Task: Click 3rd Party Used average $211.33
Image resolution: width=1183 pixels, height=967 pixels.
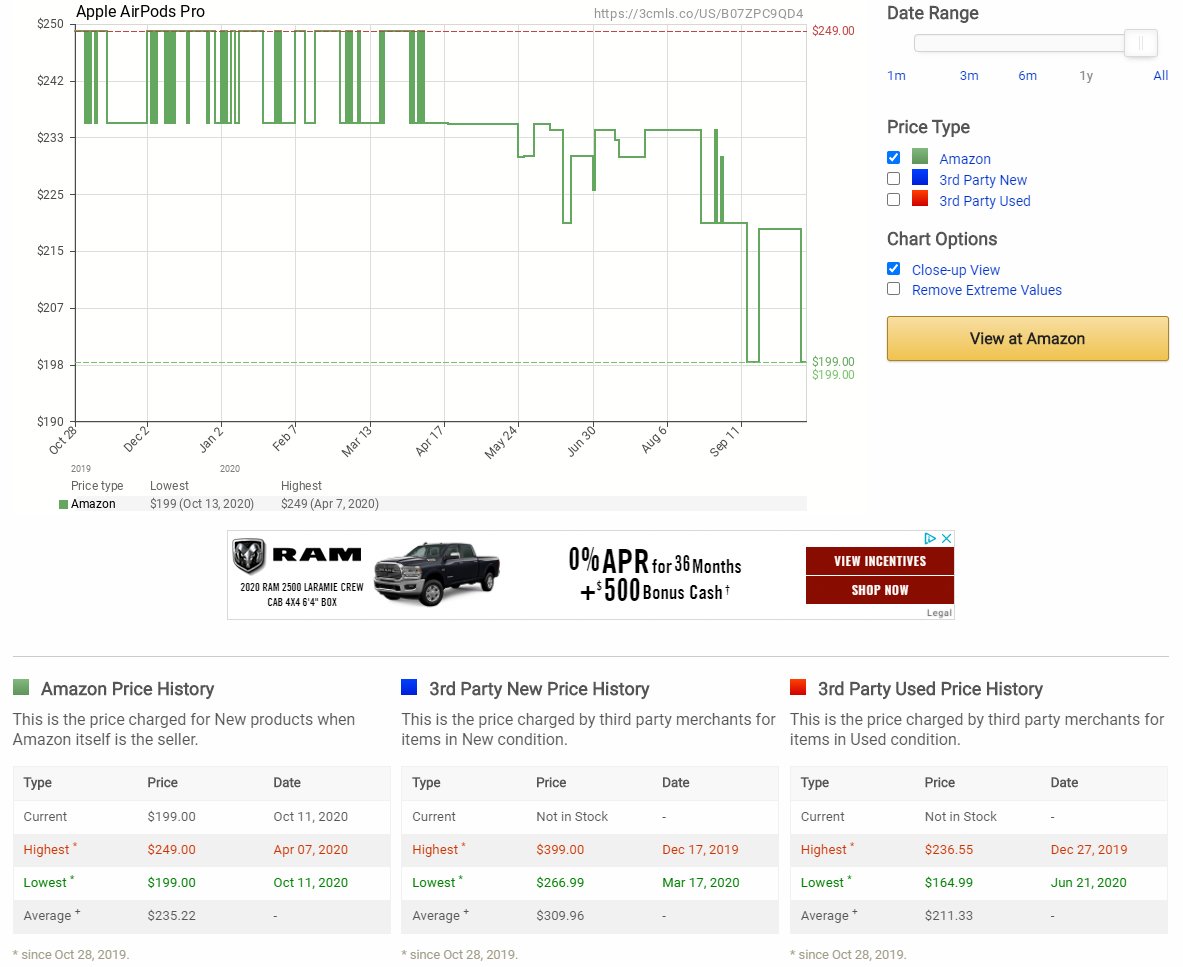Action: (x=948, y=916)
